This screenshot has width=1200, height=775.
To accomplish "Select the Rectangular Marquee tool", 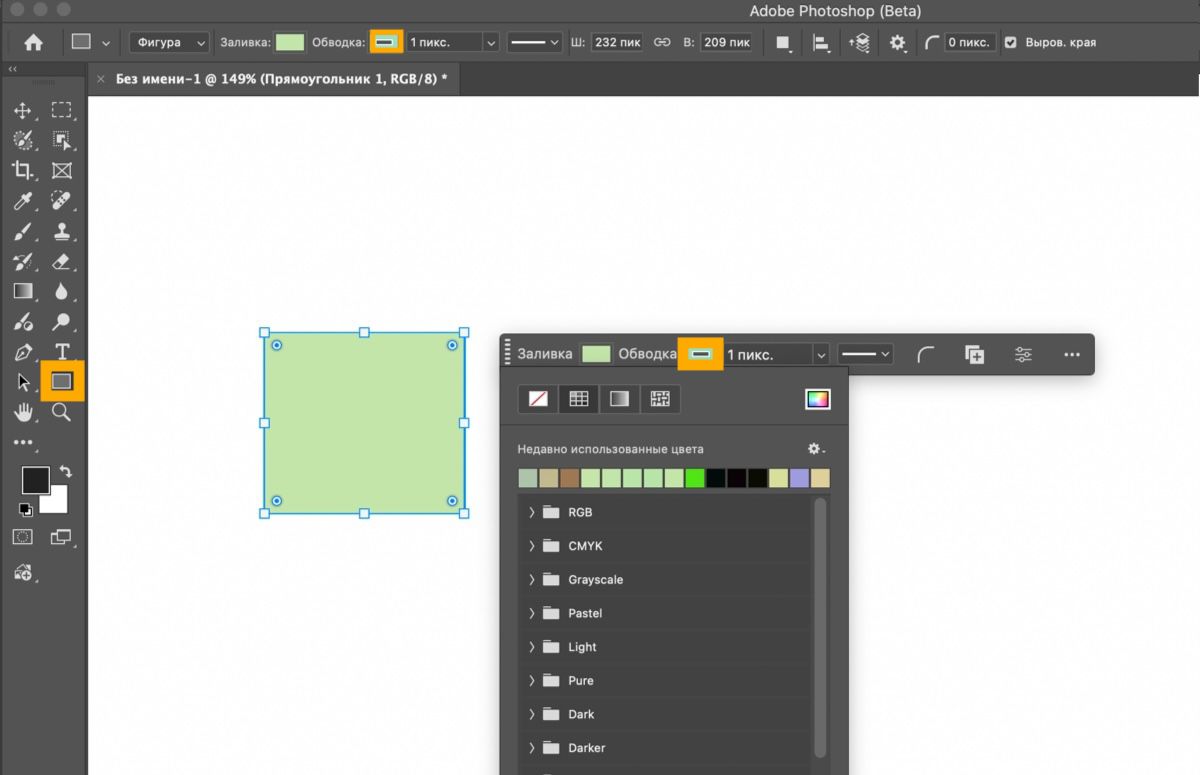I will pos(62,111).
